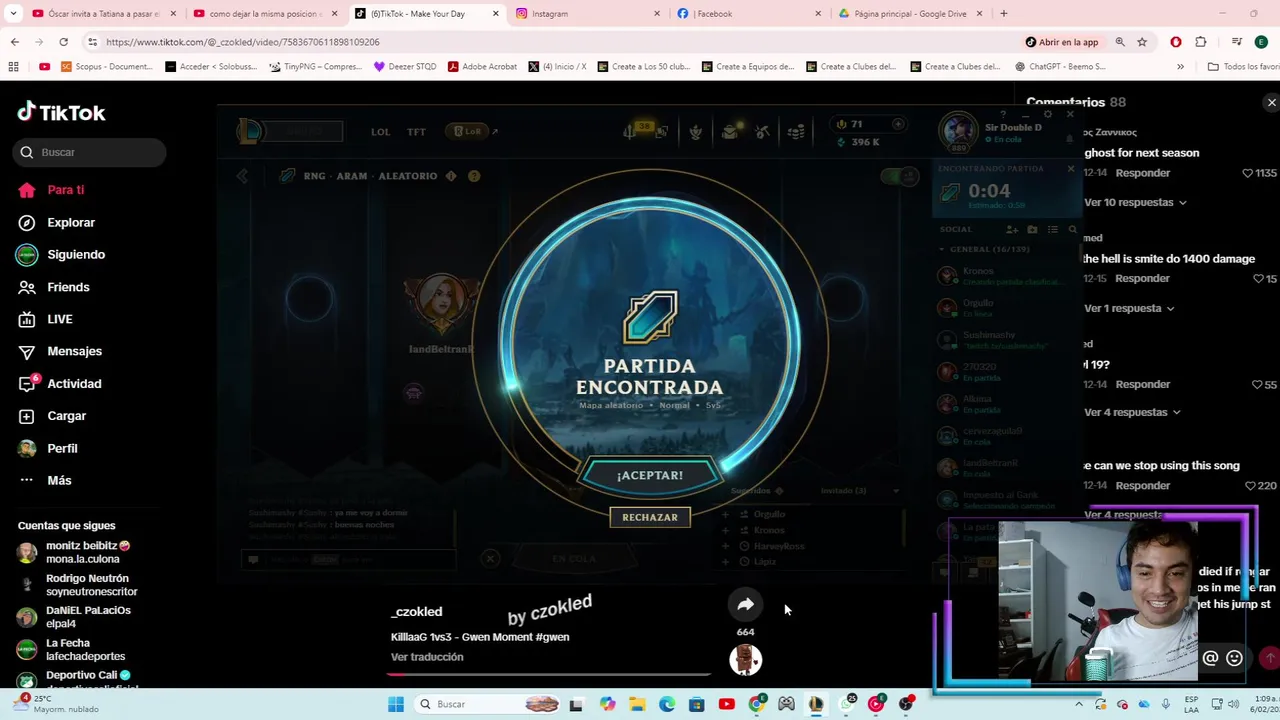This screenshot has height=720, width=1280.
Task: Open the Cargar upload icon
Action: 27,416
